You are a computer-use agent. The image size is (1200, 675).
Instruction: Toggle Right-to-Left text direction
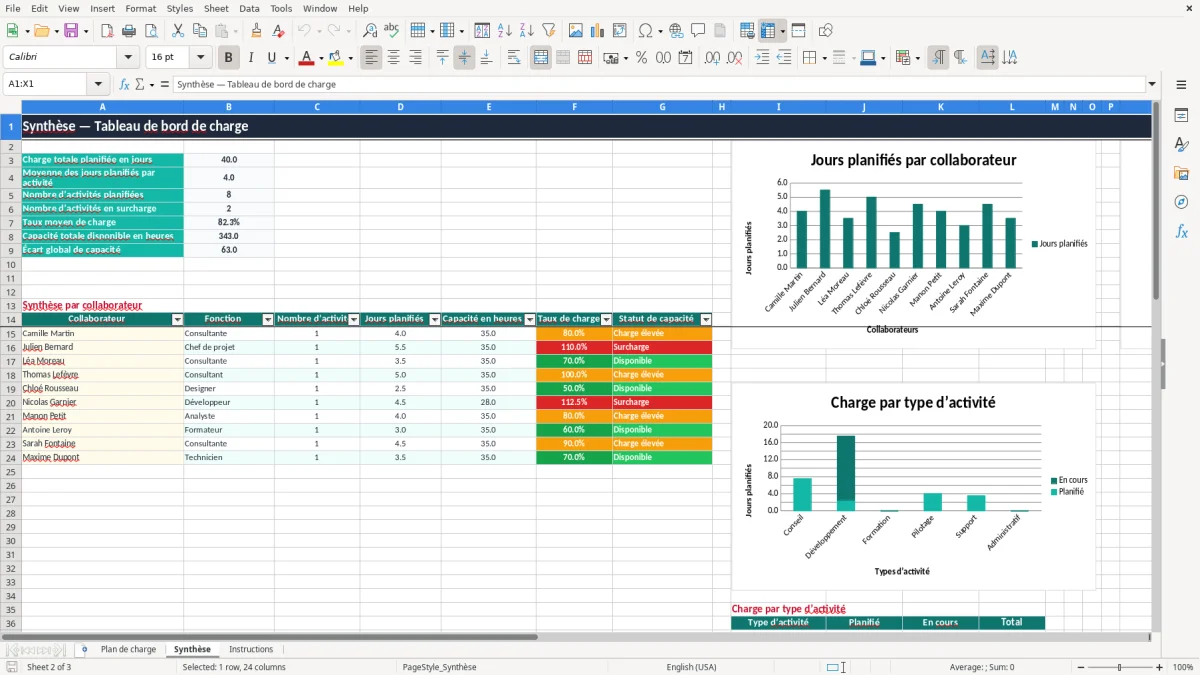click(x=960, y=58)
